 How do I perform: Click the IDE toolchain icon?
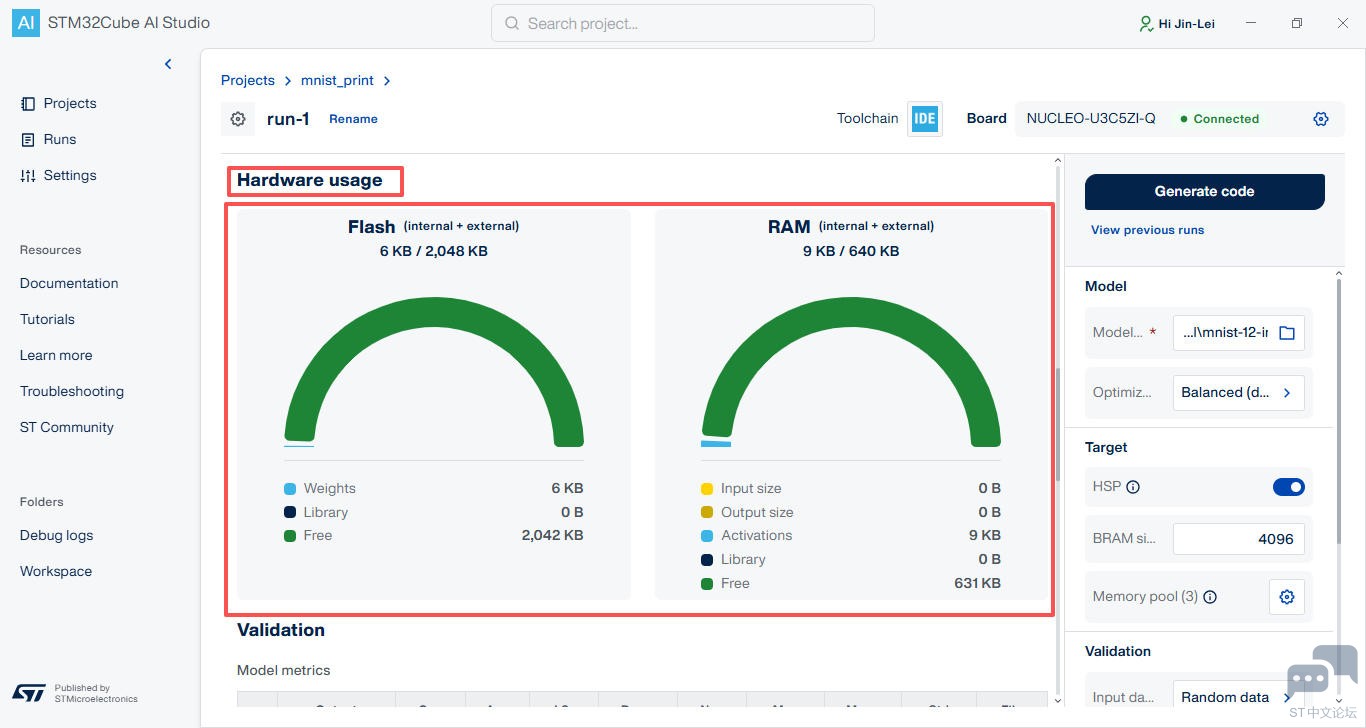[x=925, y=118]
